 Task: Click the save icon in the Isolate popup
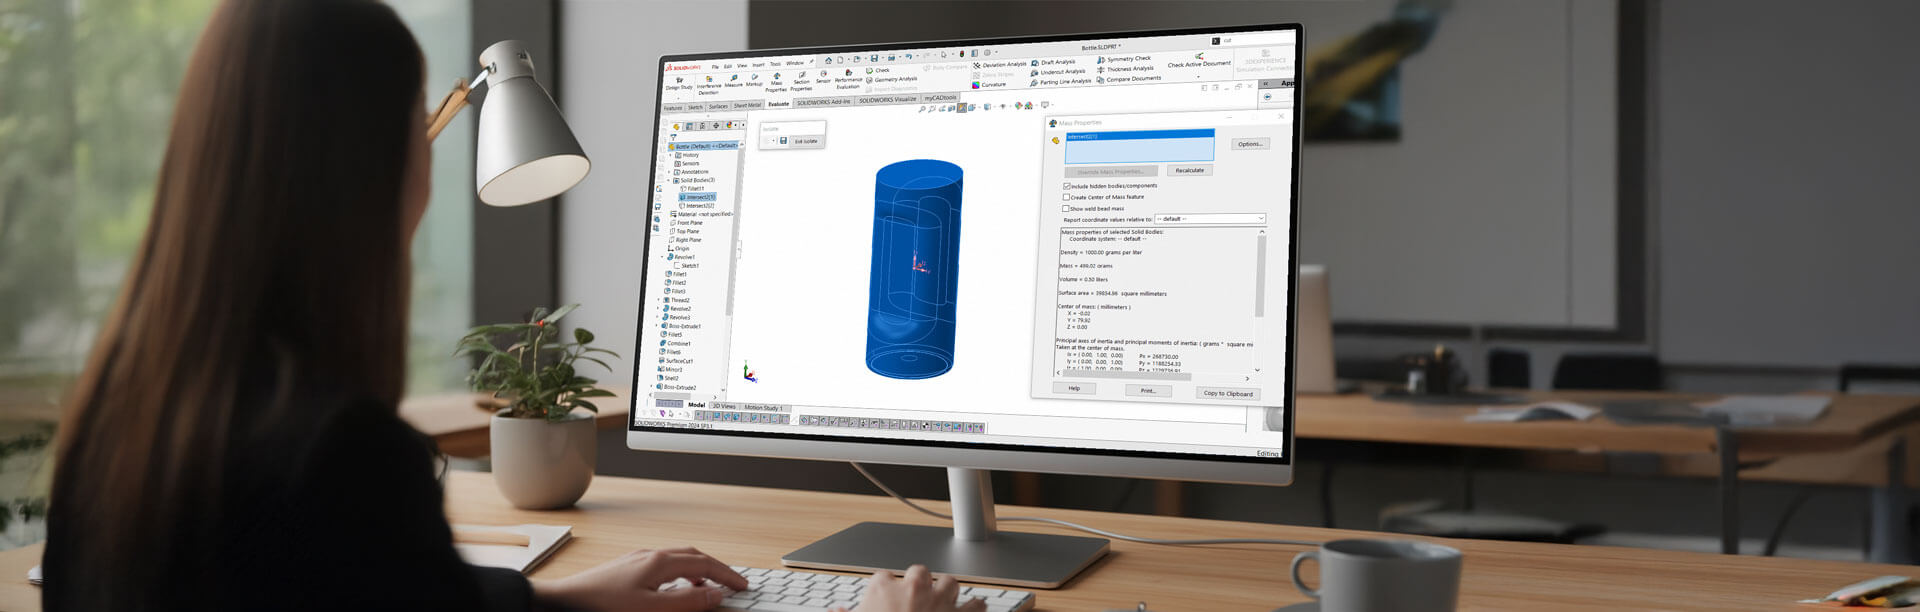tap(783, 141)
